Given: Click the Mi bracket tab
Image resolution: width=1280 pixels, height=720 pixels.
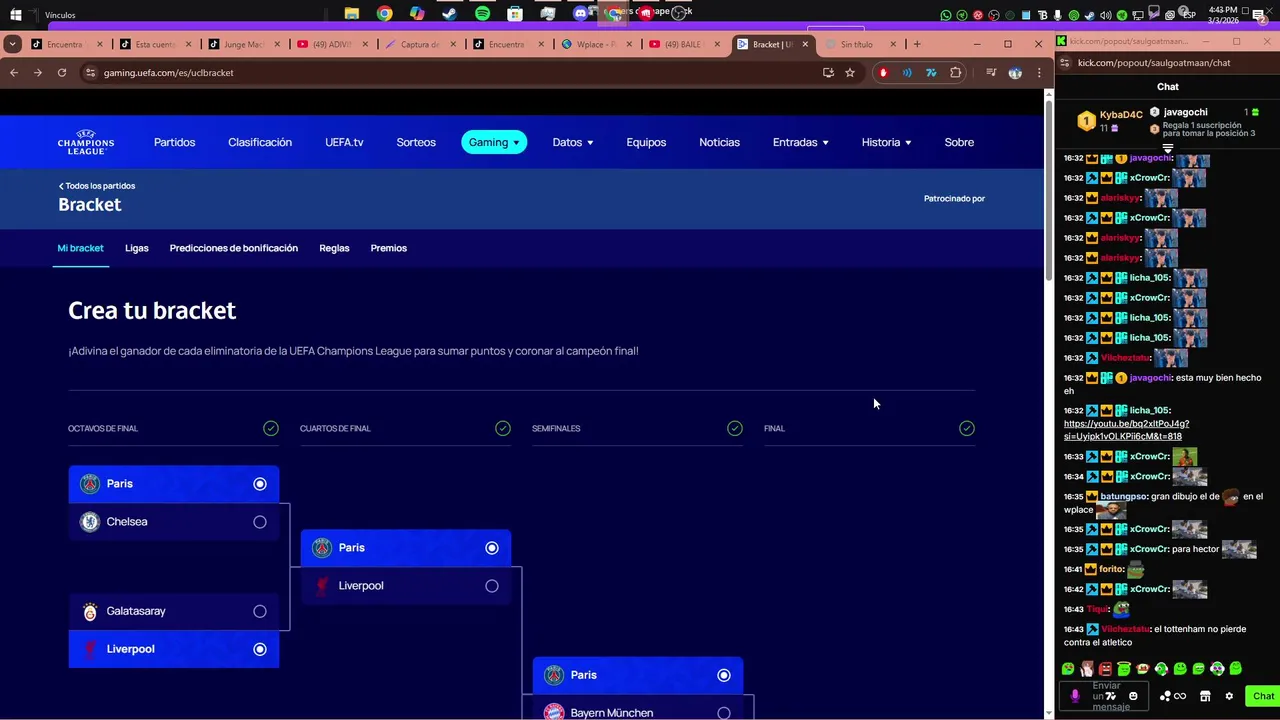Looking at the screenshot, I should click(80, 248).
